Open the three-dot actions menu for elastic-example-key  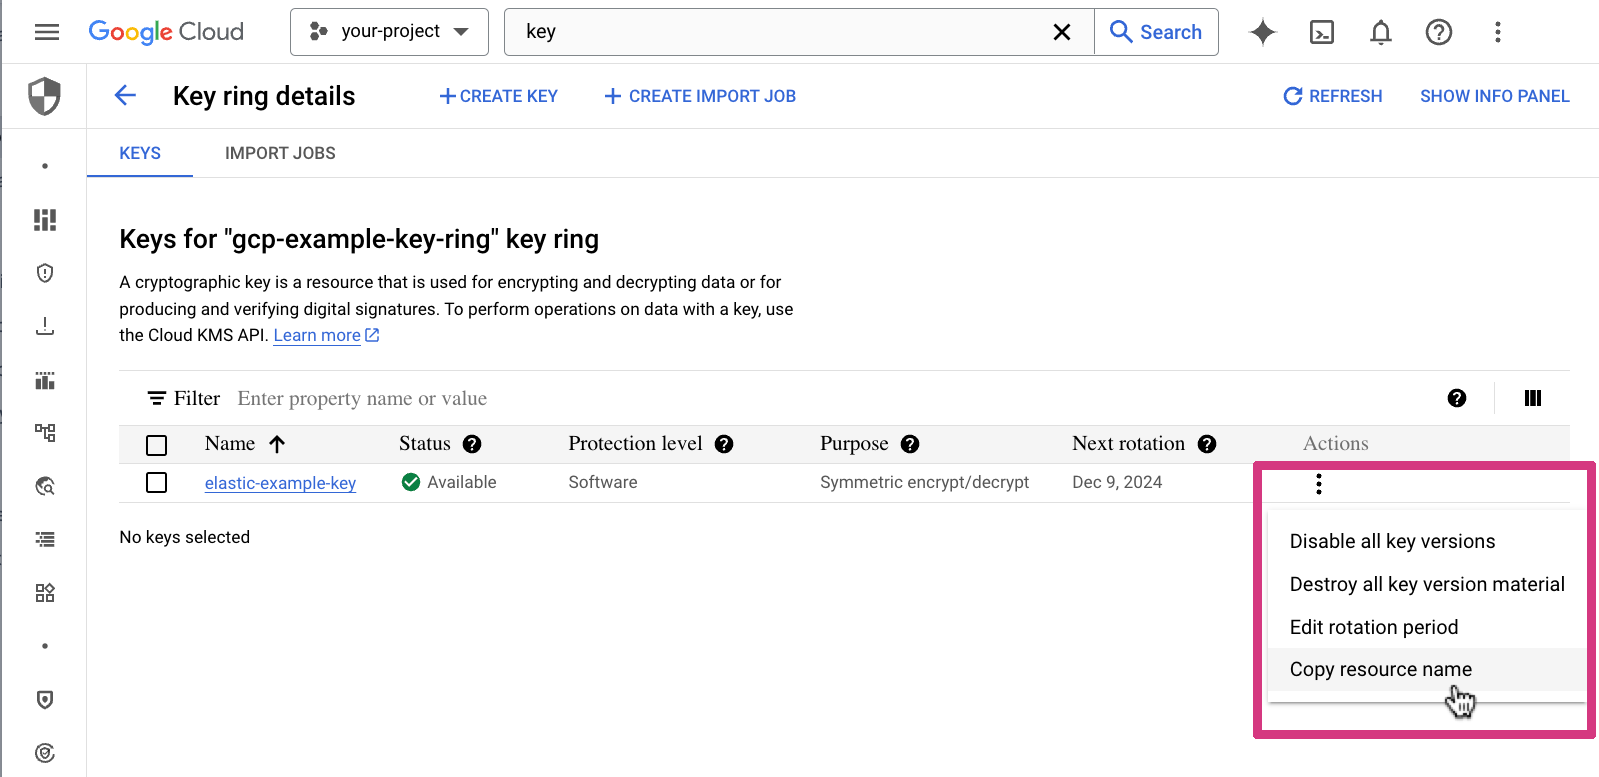point(1319,484)
